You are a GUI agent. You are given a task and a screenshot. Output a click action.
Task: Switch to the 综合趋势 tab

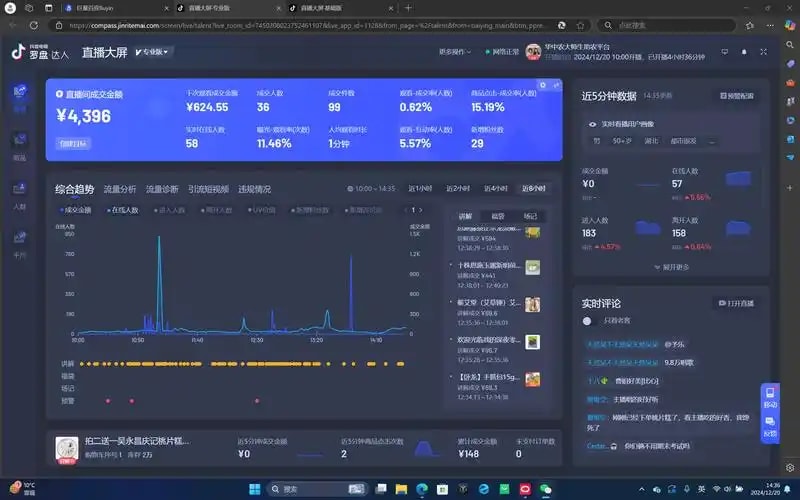click(x=74, y=189)
